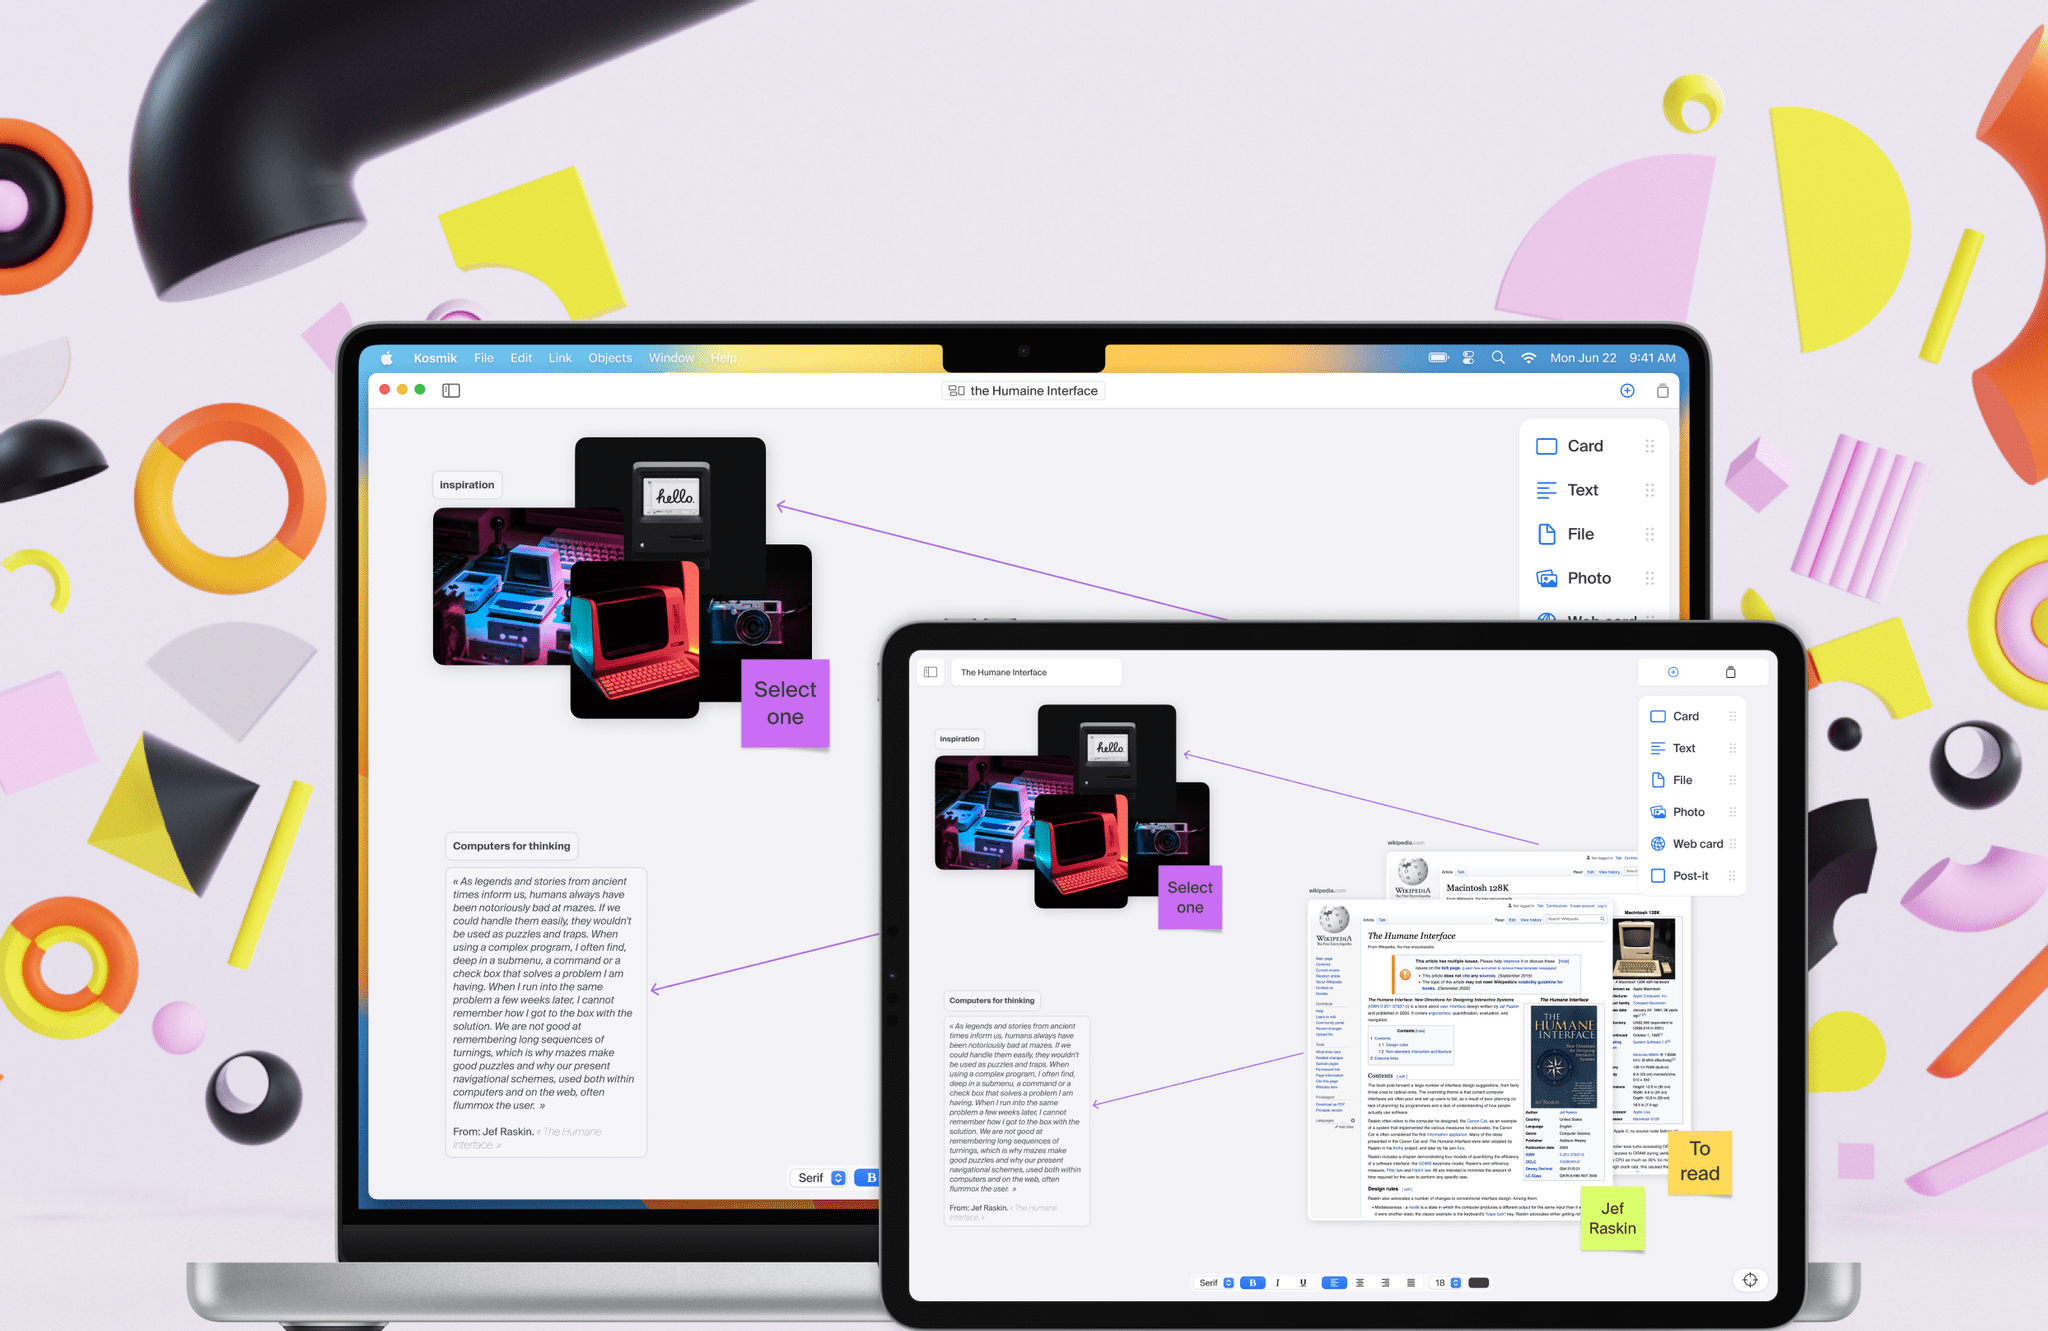2048x1331 pixels.
Task: Click 'inspiration' label on iPad canvas
Action: point(959,739)
